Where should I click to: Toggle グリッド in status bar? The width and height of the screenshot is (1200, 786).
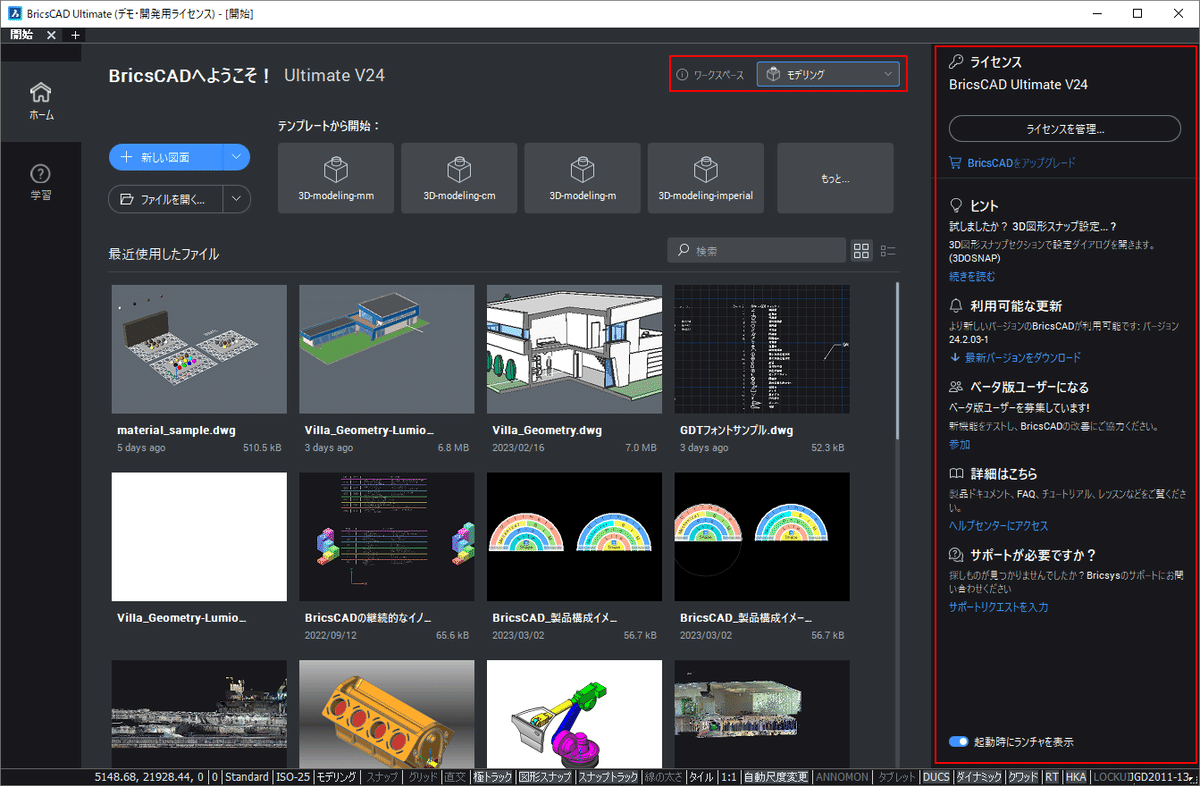(x=423, y=777)
